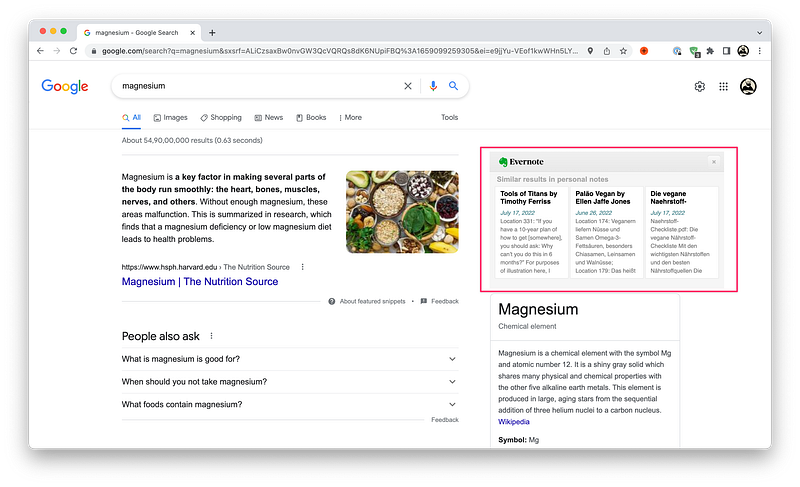
Task: Open the Google apps grid
Action: [723, 87]
